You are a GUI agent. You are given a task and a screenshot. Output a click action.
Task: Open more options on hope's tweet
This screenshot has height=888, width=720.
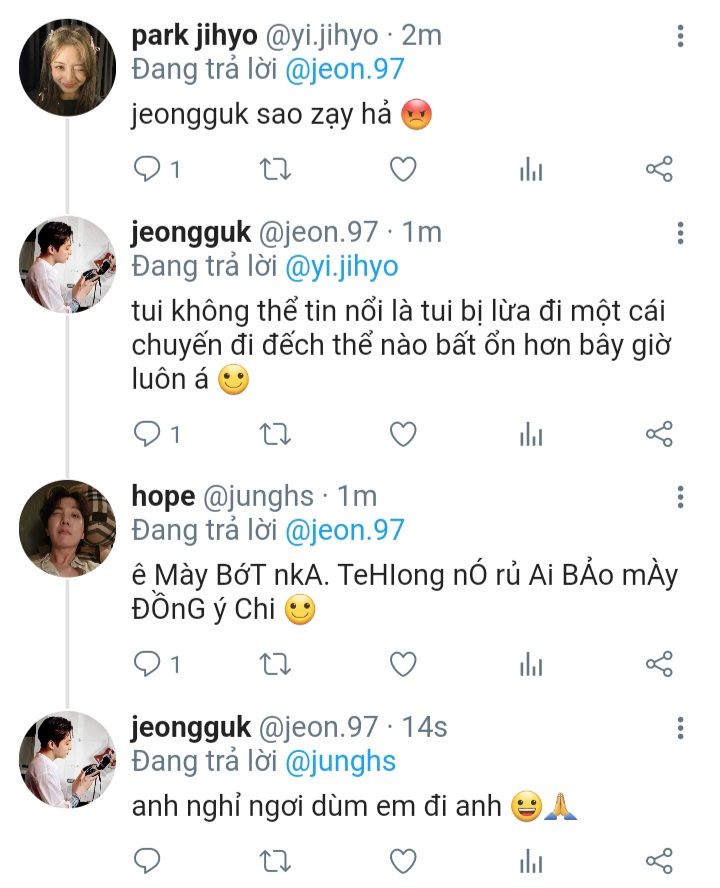click(x=680, y=497)
